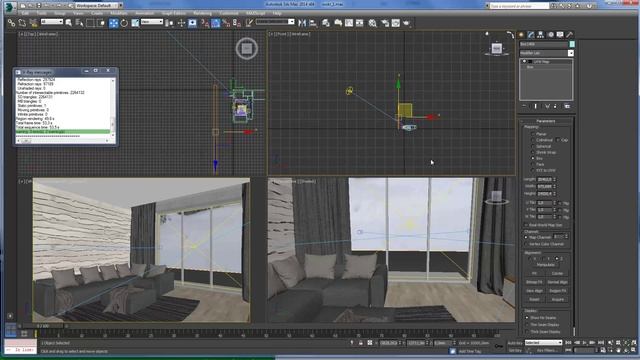Select the Select and Link tool

click(x=11, y=23)
